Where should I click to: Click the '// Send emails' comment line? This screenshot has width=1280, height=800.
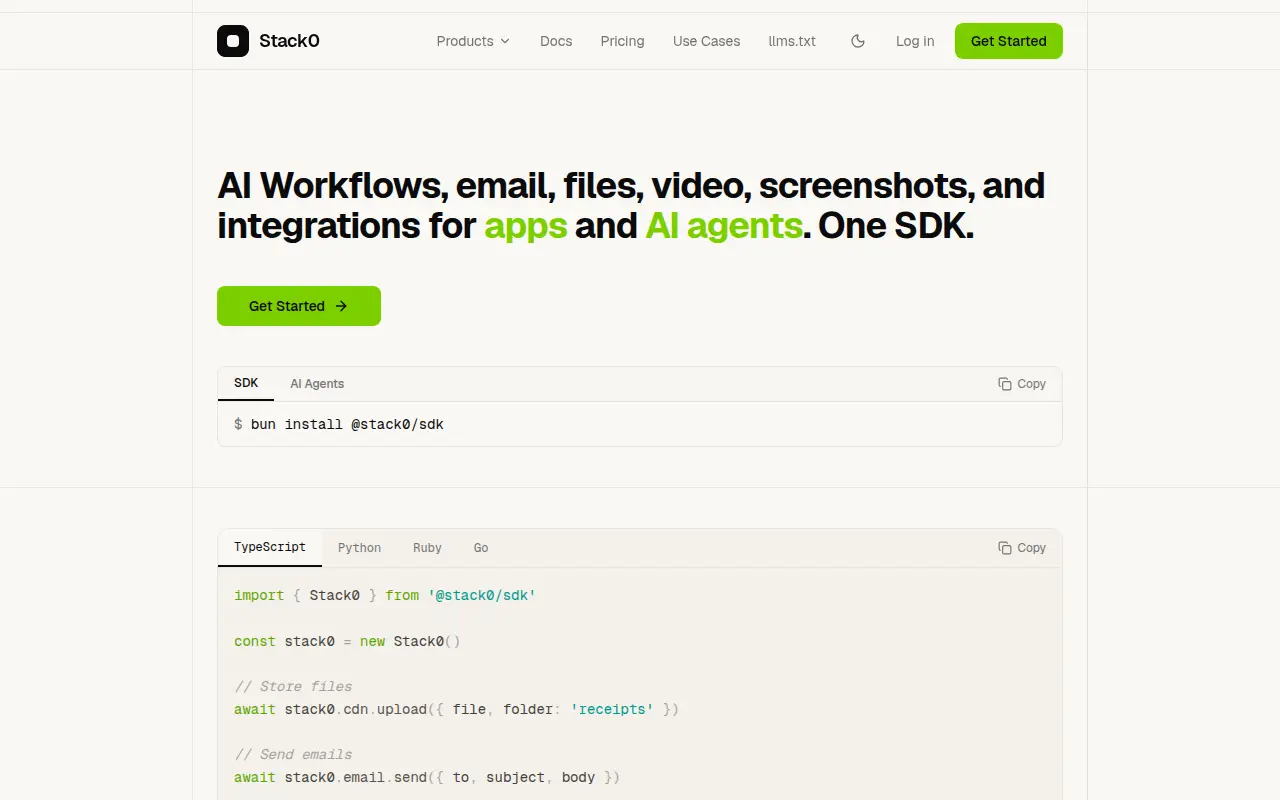pyautogui.click(x=293, y=754)
